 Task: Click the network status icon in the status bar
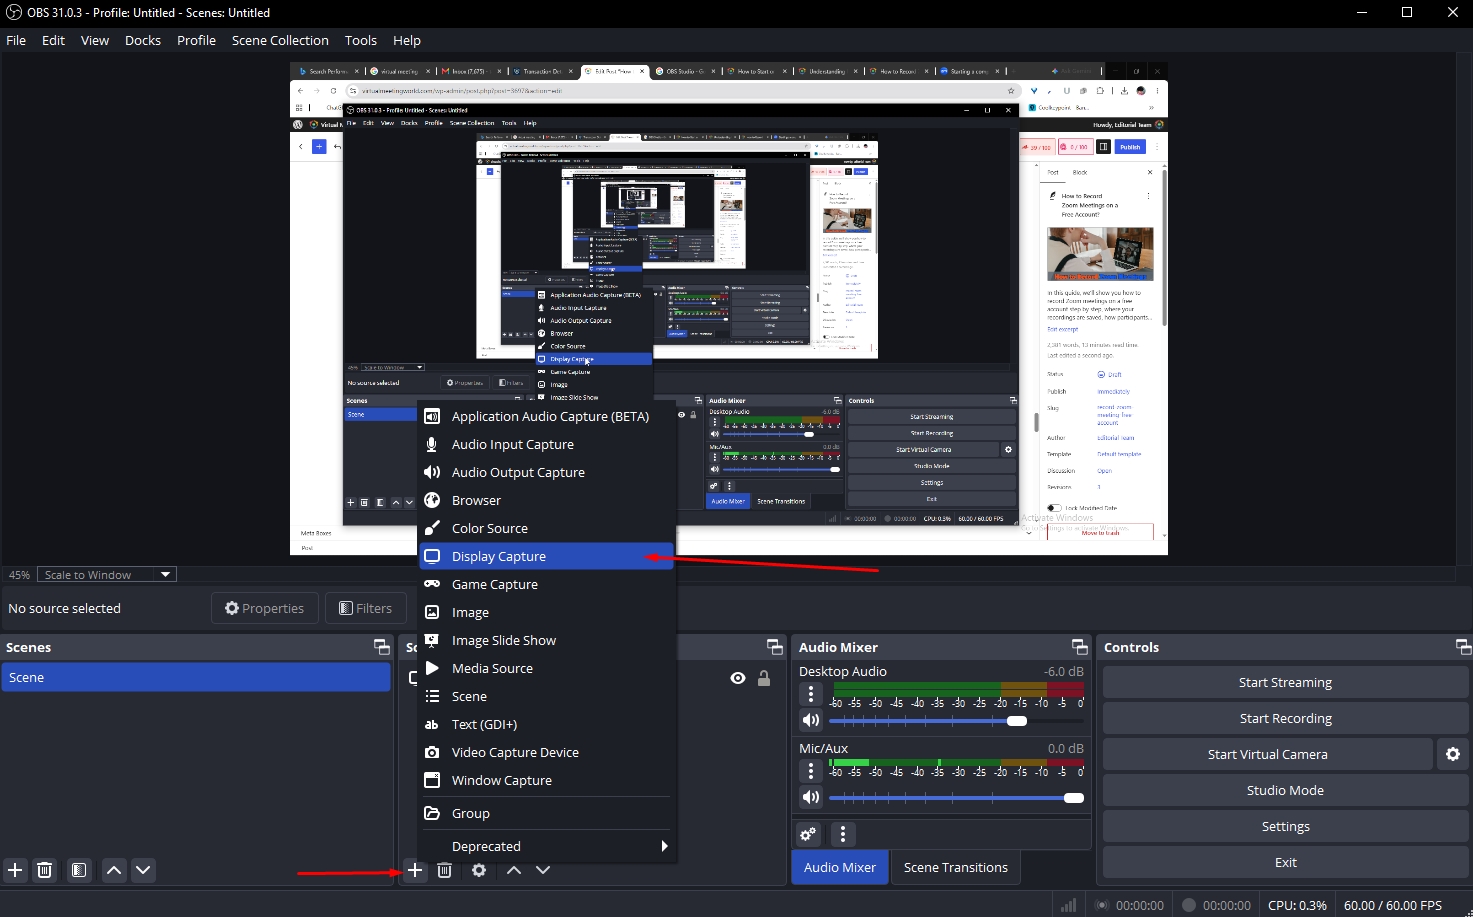click(1068, 905)
